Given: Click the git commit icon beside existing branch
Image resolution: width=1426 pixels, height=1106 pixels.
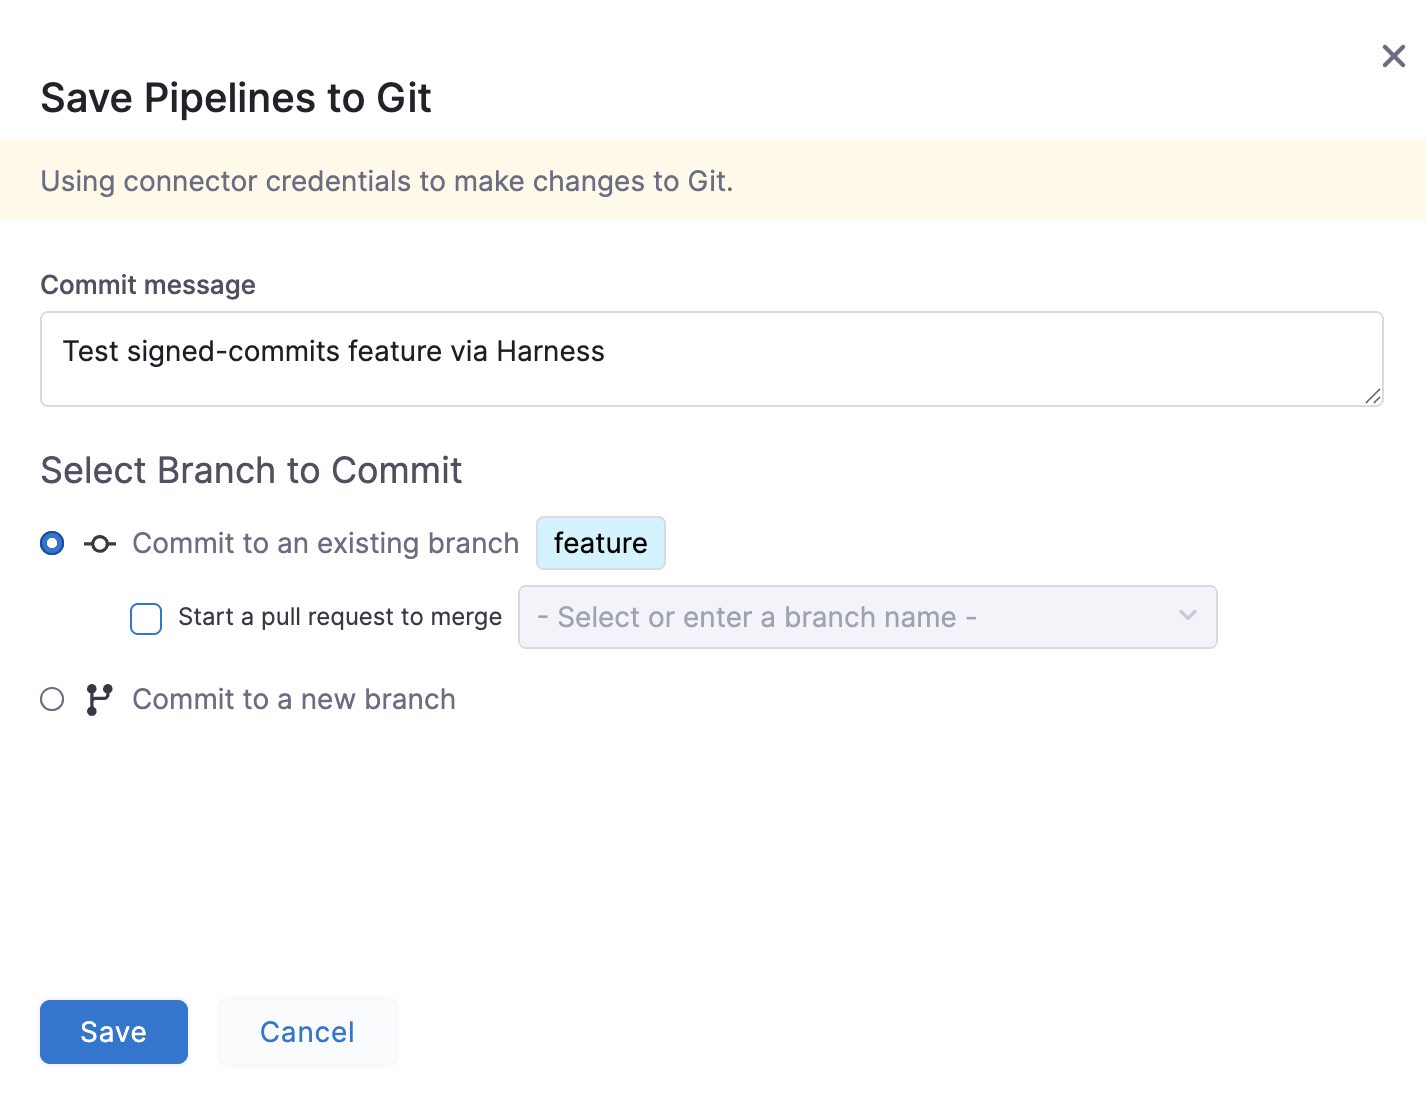Looking at the screenshot, I should tap(100, 544).
